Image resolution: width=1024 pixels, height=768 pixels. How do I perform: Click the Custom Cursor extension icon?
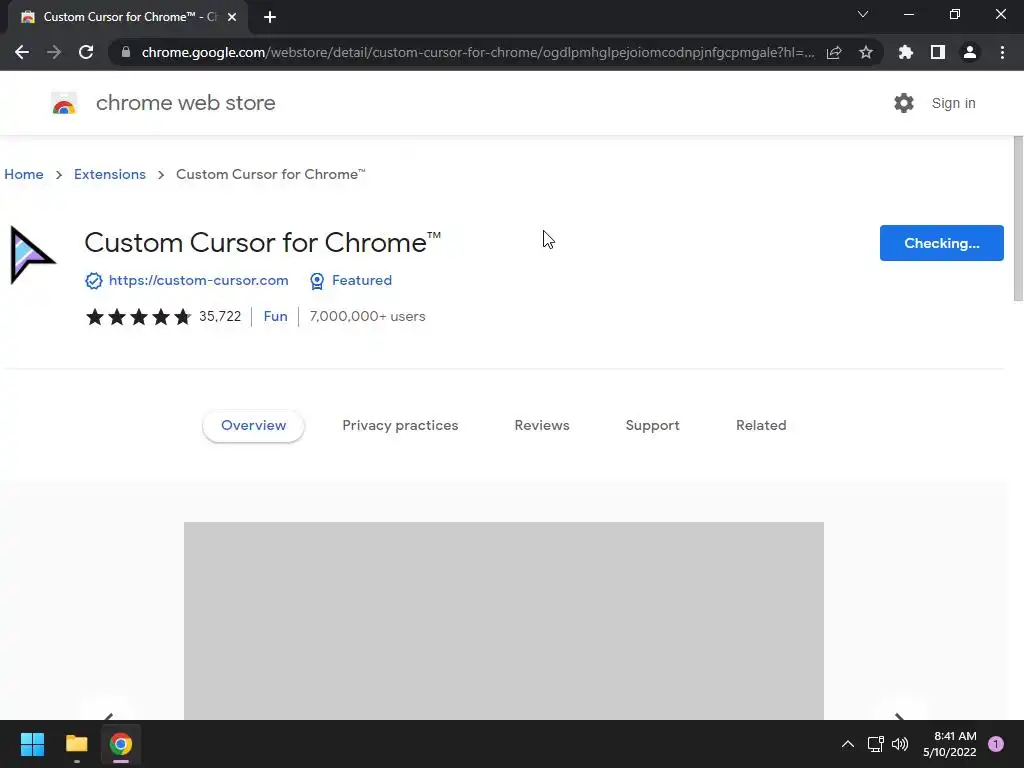coord(32,255)
